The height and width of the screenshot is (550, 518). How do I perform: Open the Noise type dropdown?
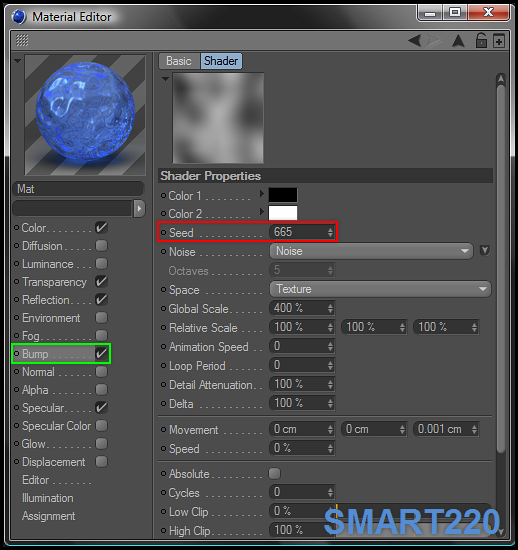coord(371,251)
